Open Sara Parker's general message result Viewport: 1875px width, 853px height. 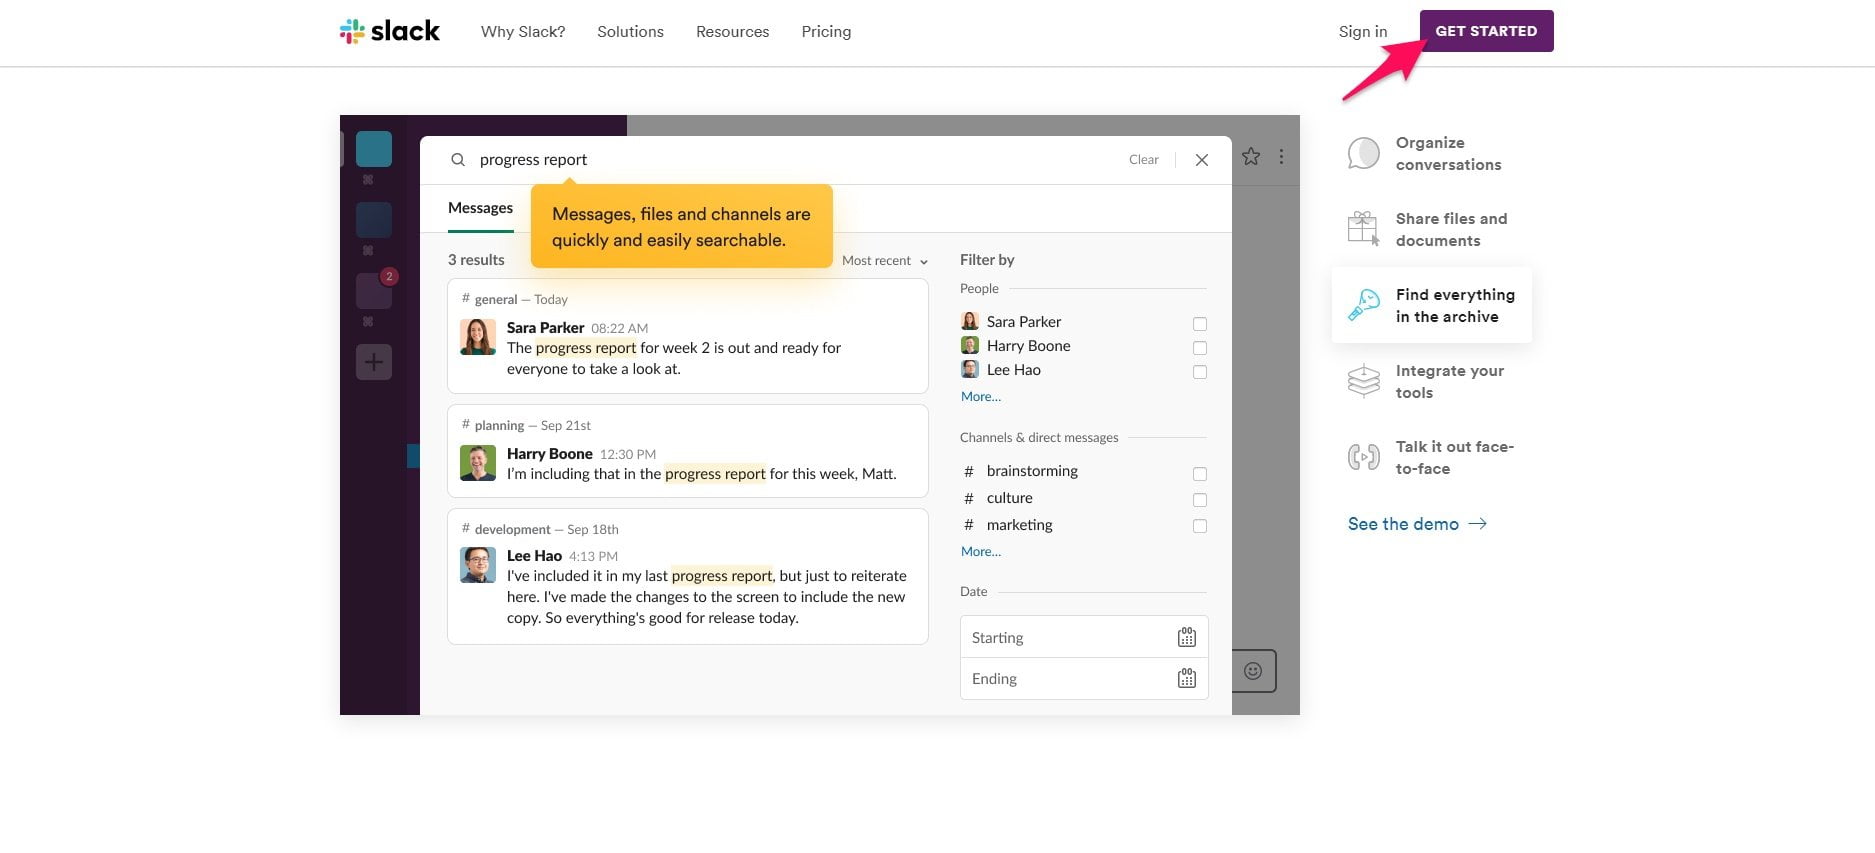click(688, 336)
